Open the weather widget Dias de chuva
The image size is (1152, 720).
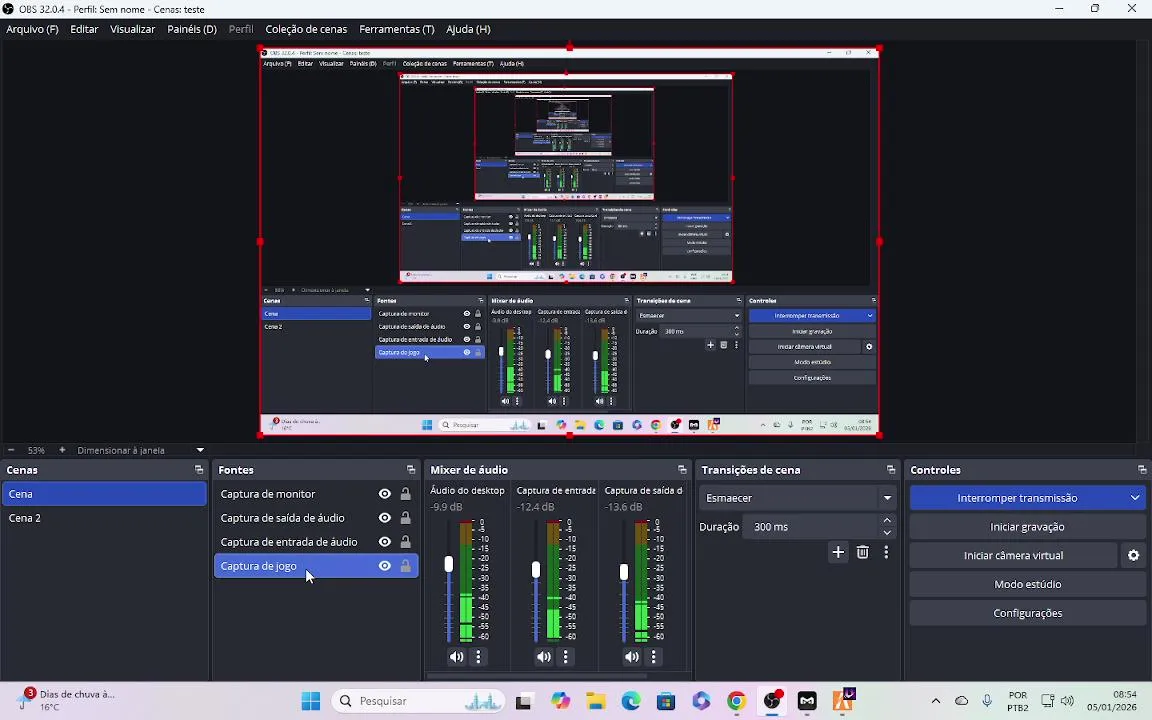[66, 700]
